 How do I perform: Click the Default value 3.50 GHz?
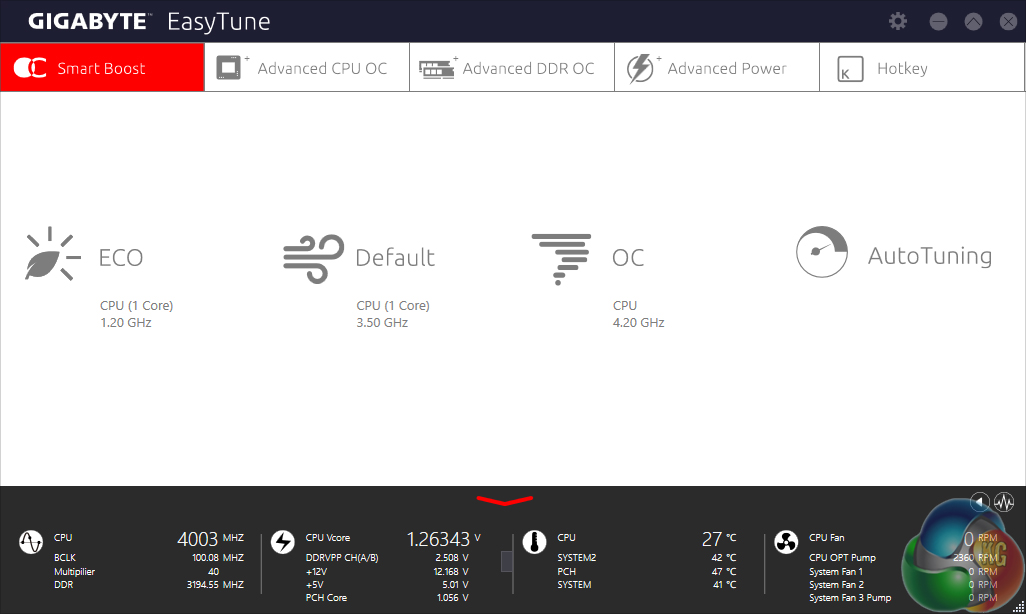point(382,323)
